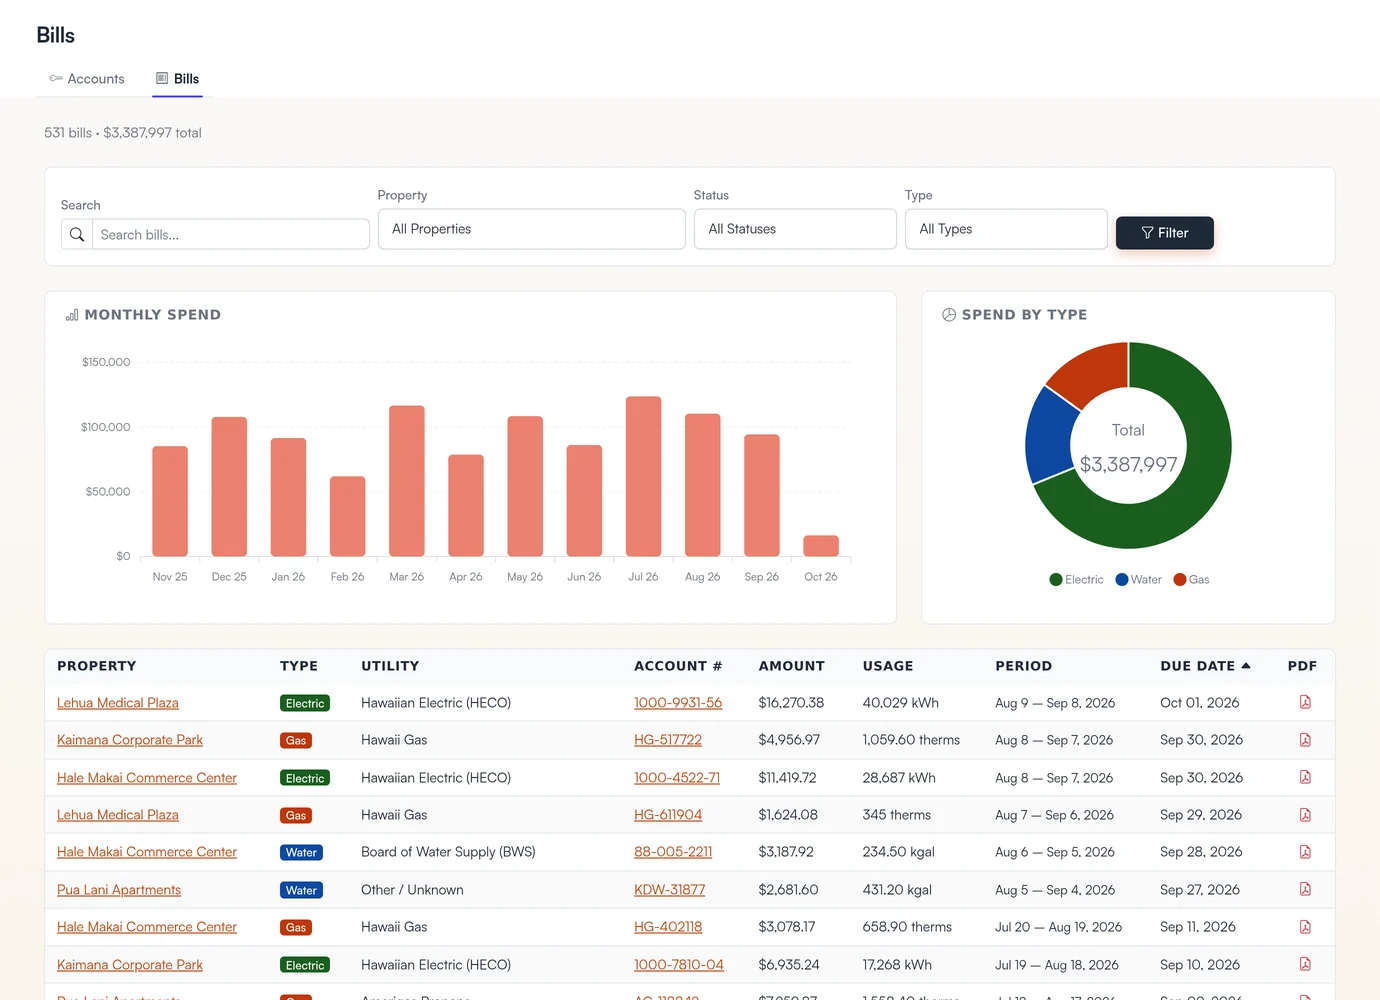Open PDF for bill 1000-4522-71
Image resolution: width=1380 pixels, height=1000 pixels.
pos(1305,777)
